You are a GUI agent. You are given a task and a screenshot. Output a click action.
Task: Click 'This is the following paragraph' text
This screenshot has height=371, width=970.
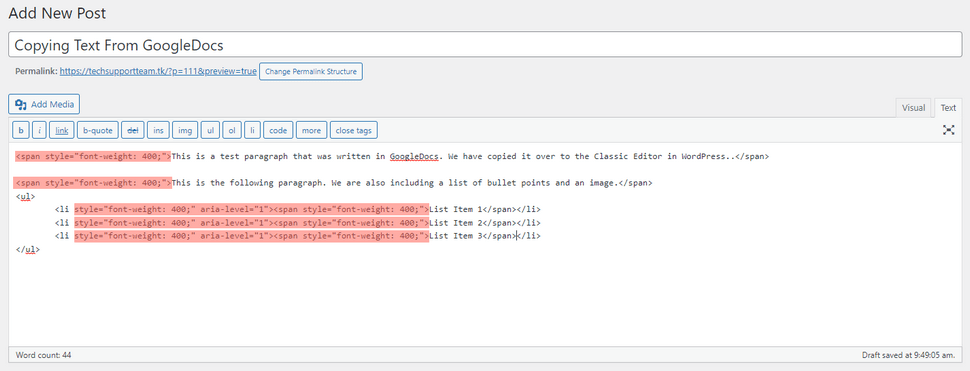[x=248, y=184]
